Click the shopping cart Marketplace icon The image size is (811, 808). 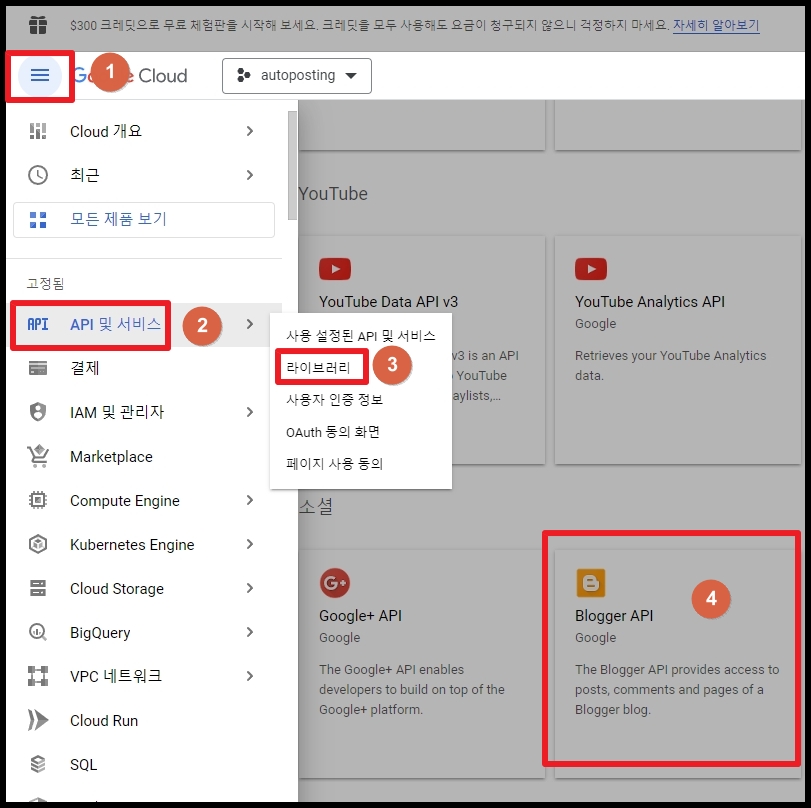click(x=38, y=456)
